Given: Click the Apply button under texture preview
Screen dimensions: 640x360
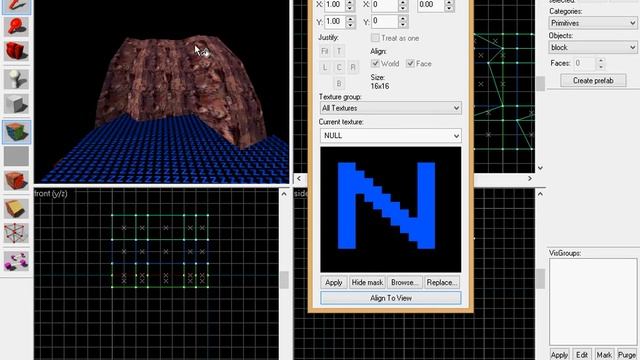Looking at the screenshot, I should pos(333,282).
